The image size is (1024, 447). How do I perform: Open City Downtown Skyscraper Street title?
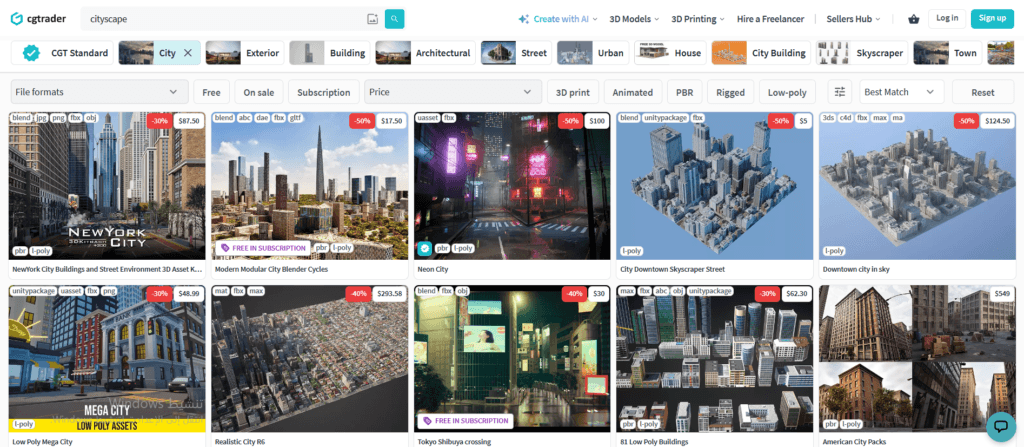[x=672, y=269]
